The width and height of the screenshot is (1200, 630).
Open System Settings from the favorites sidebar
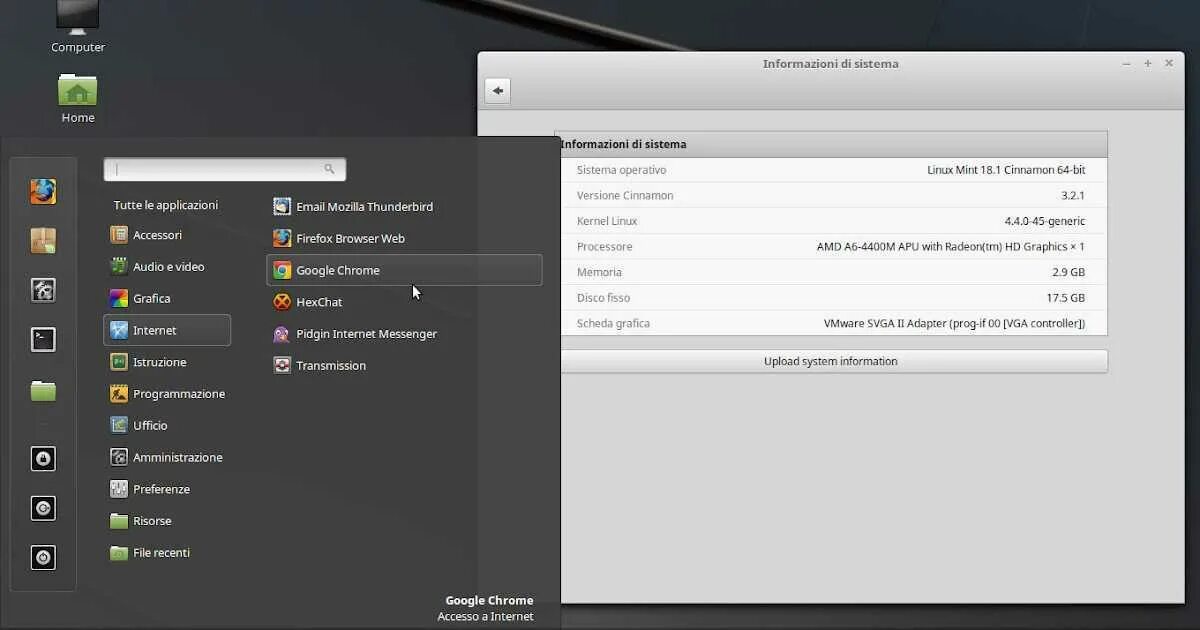43,290
